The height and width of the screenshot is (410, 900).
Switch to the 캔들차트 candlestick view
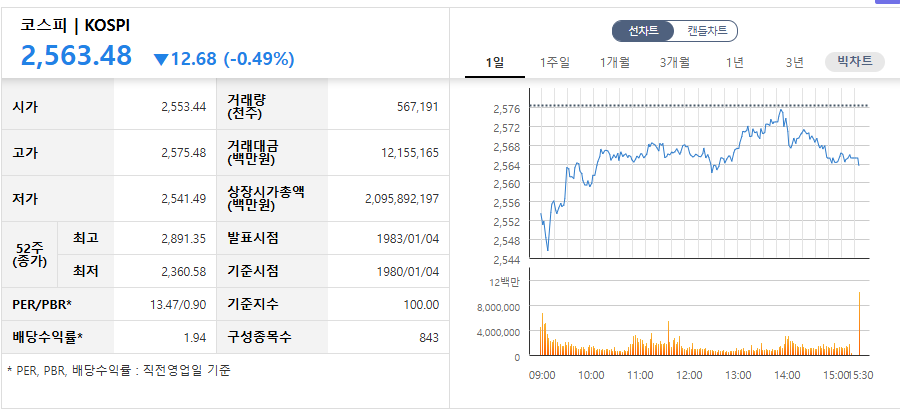point(707,31)
